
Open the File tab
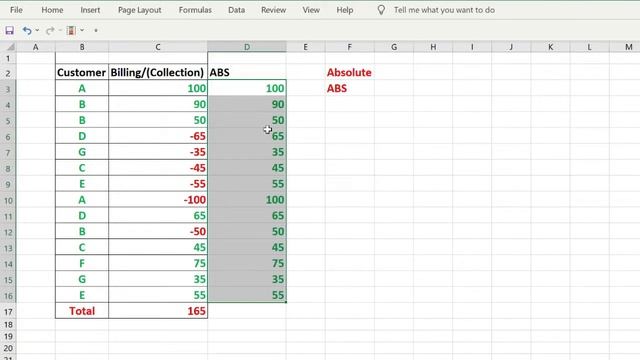coord(16,10)
